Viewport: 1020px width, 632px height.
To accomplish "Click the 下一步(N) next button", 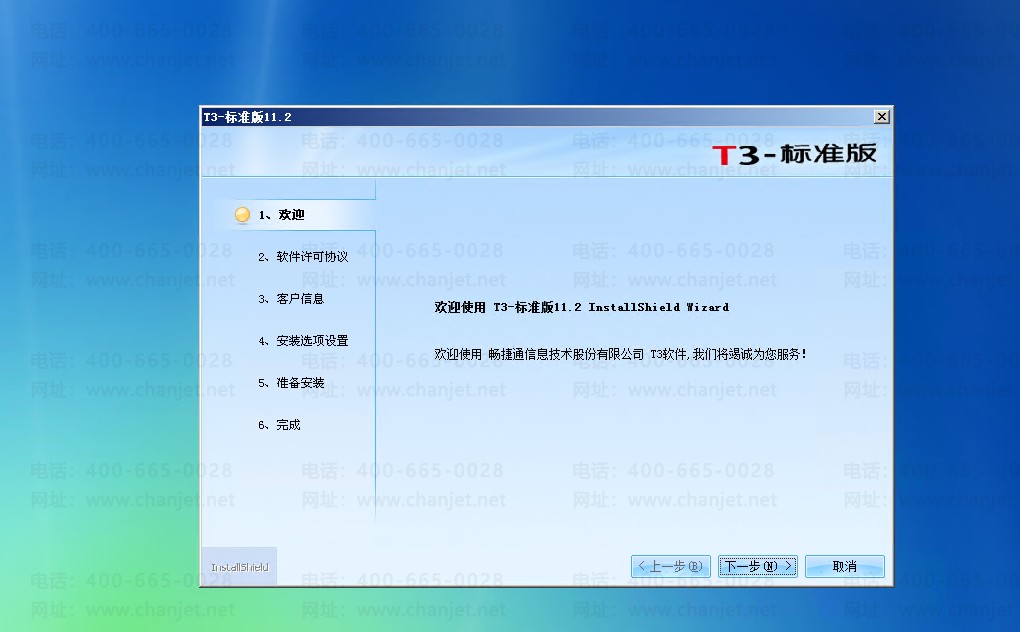I will click(758, 566).
